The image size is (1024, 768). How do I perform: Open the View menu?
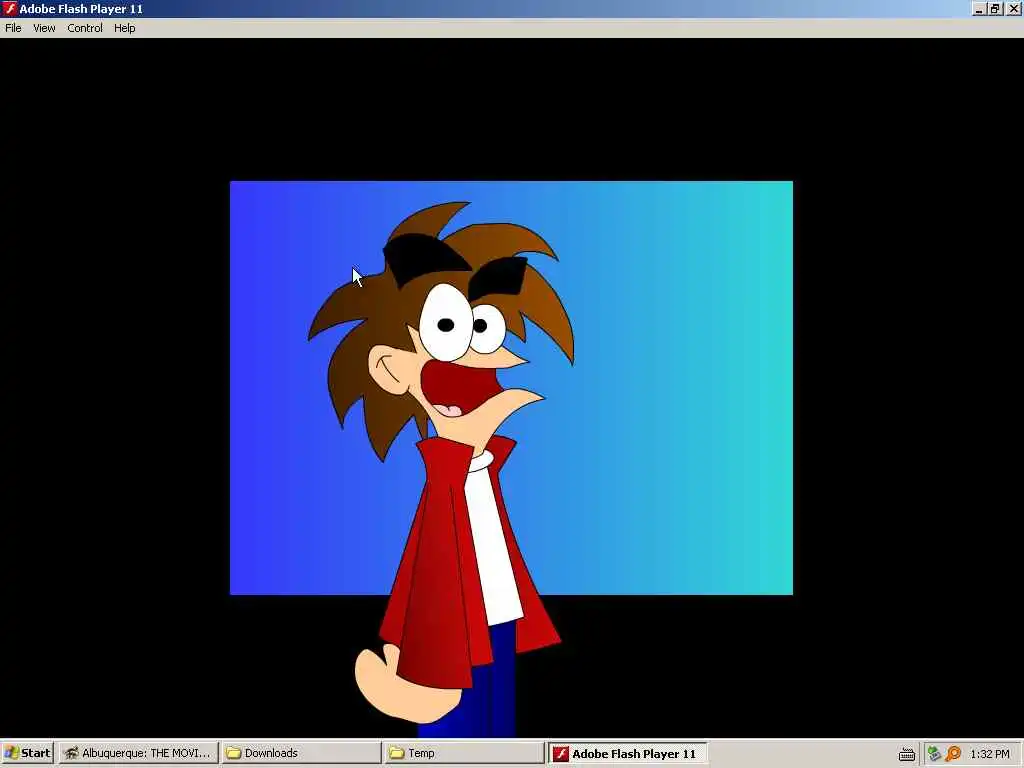pyautogui.click(x=44, y=28)
